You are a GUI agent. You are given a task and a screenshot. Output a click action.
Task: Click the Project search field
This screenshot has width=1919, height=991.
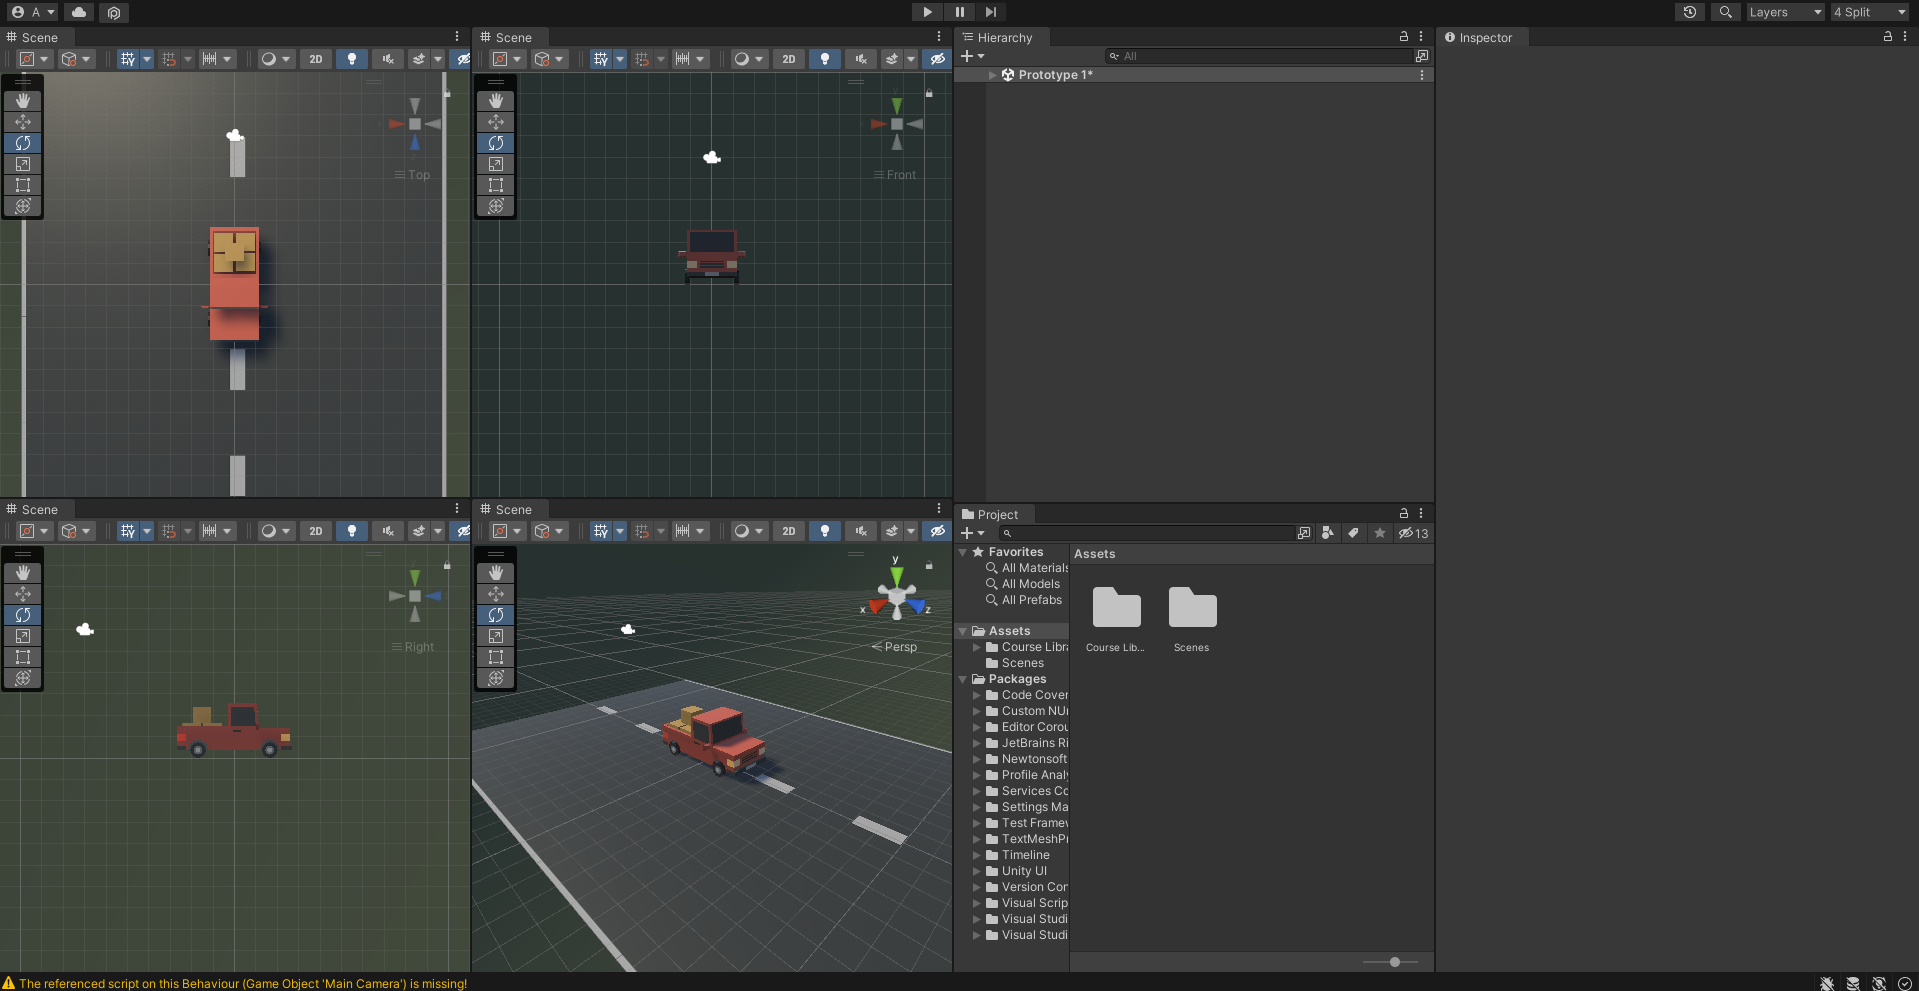pyautogui.click(x=1147, y=534)
